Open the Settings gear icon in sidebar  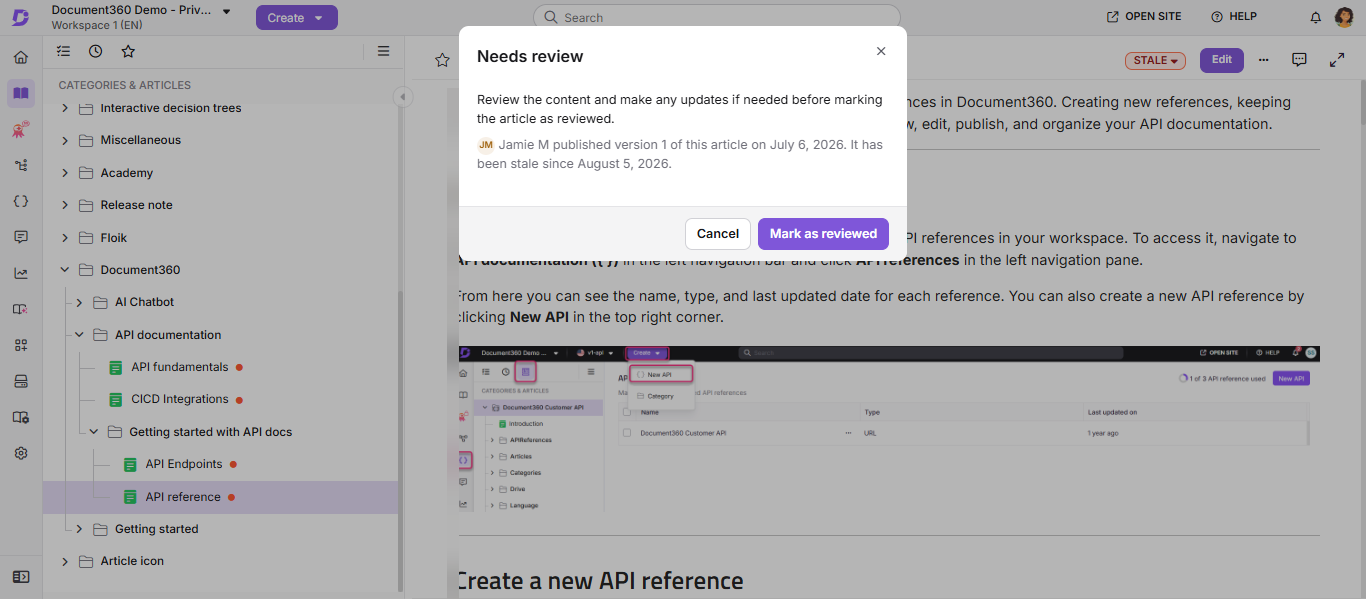click(21, 453)
